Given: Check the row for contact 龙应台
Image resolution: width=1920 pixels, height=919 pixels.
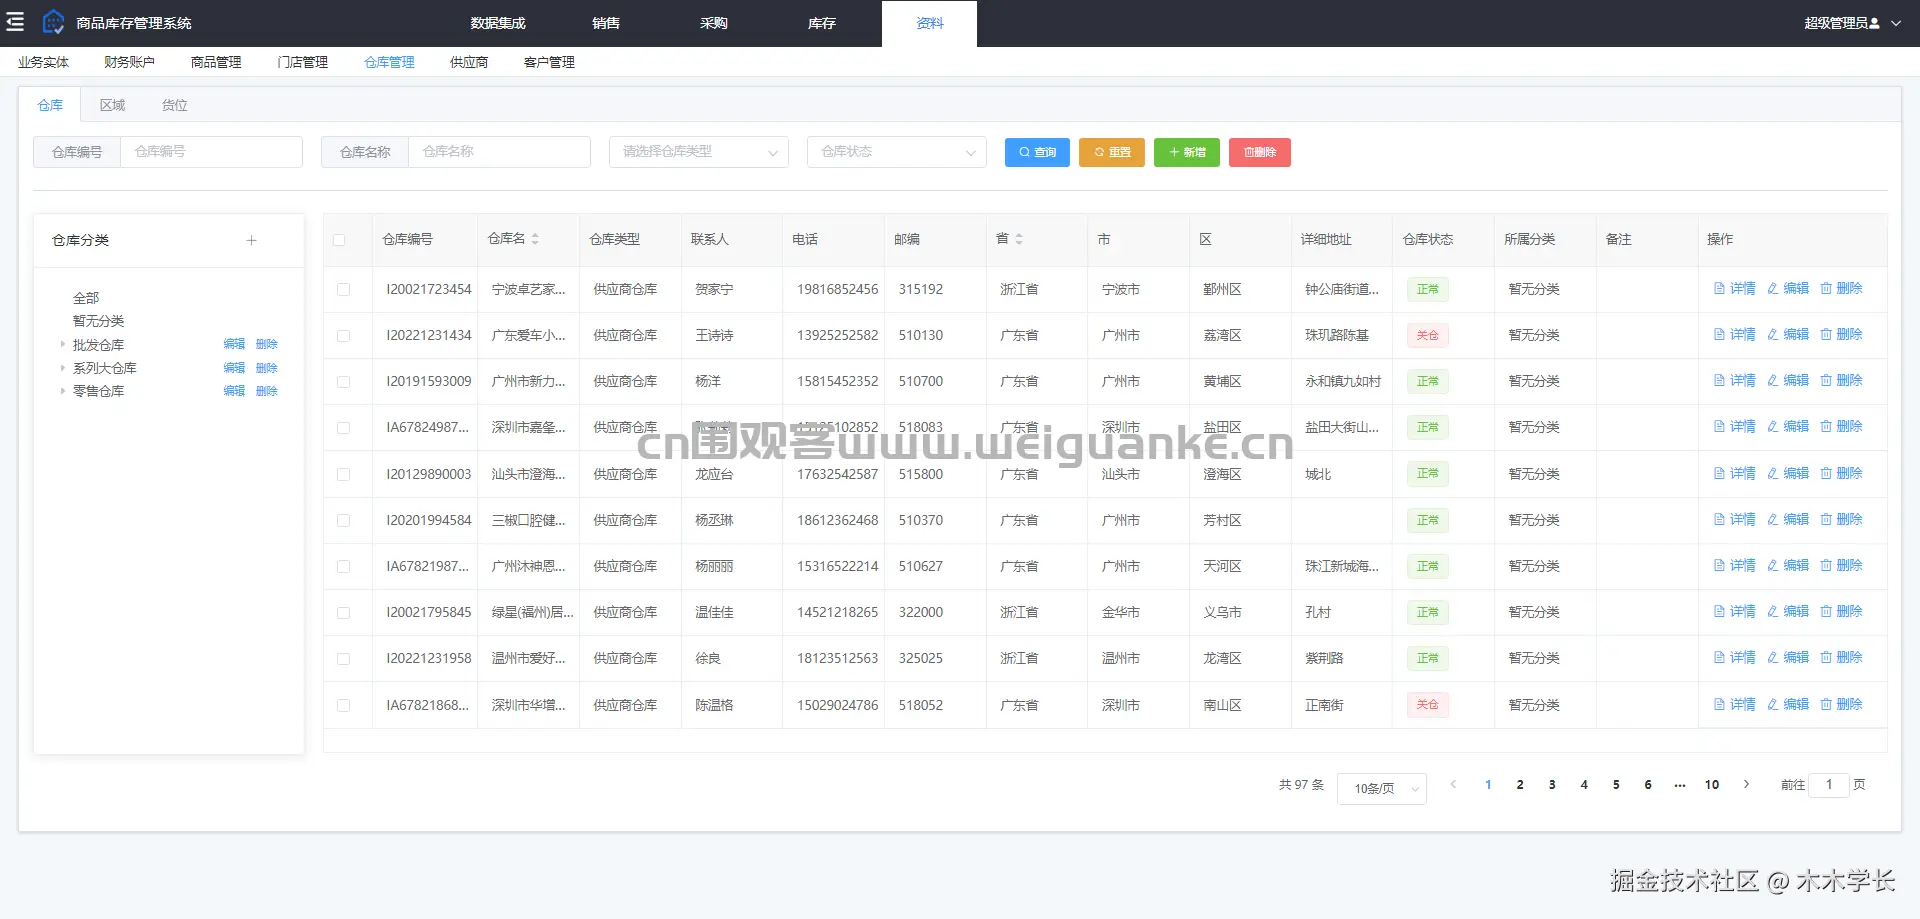Looking at the screenshot, I should tap(343, 474).
